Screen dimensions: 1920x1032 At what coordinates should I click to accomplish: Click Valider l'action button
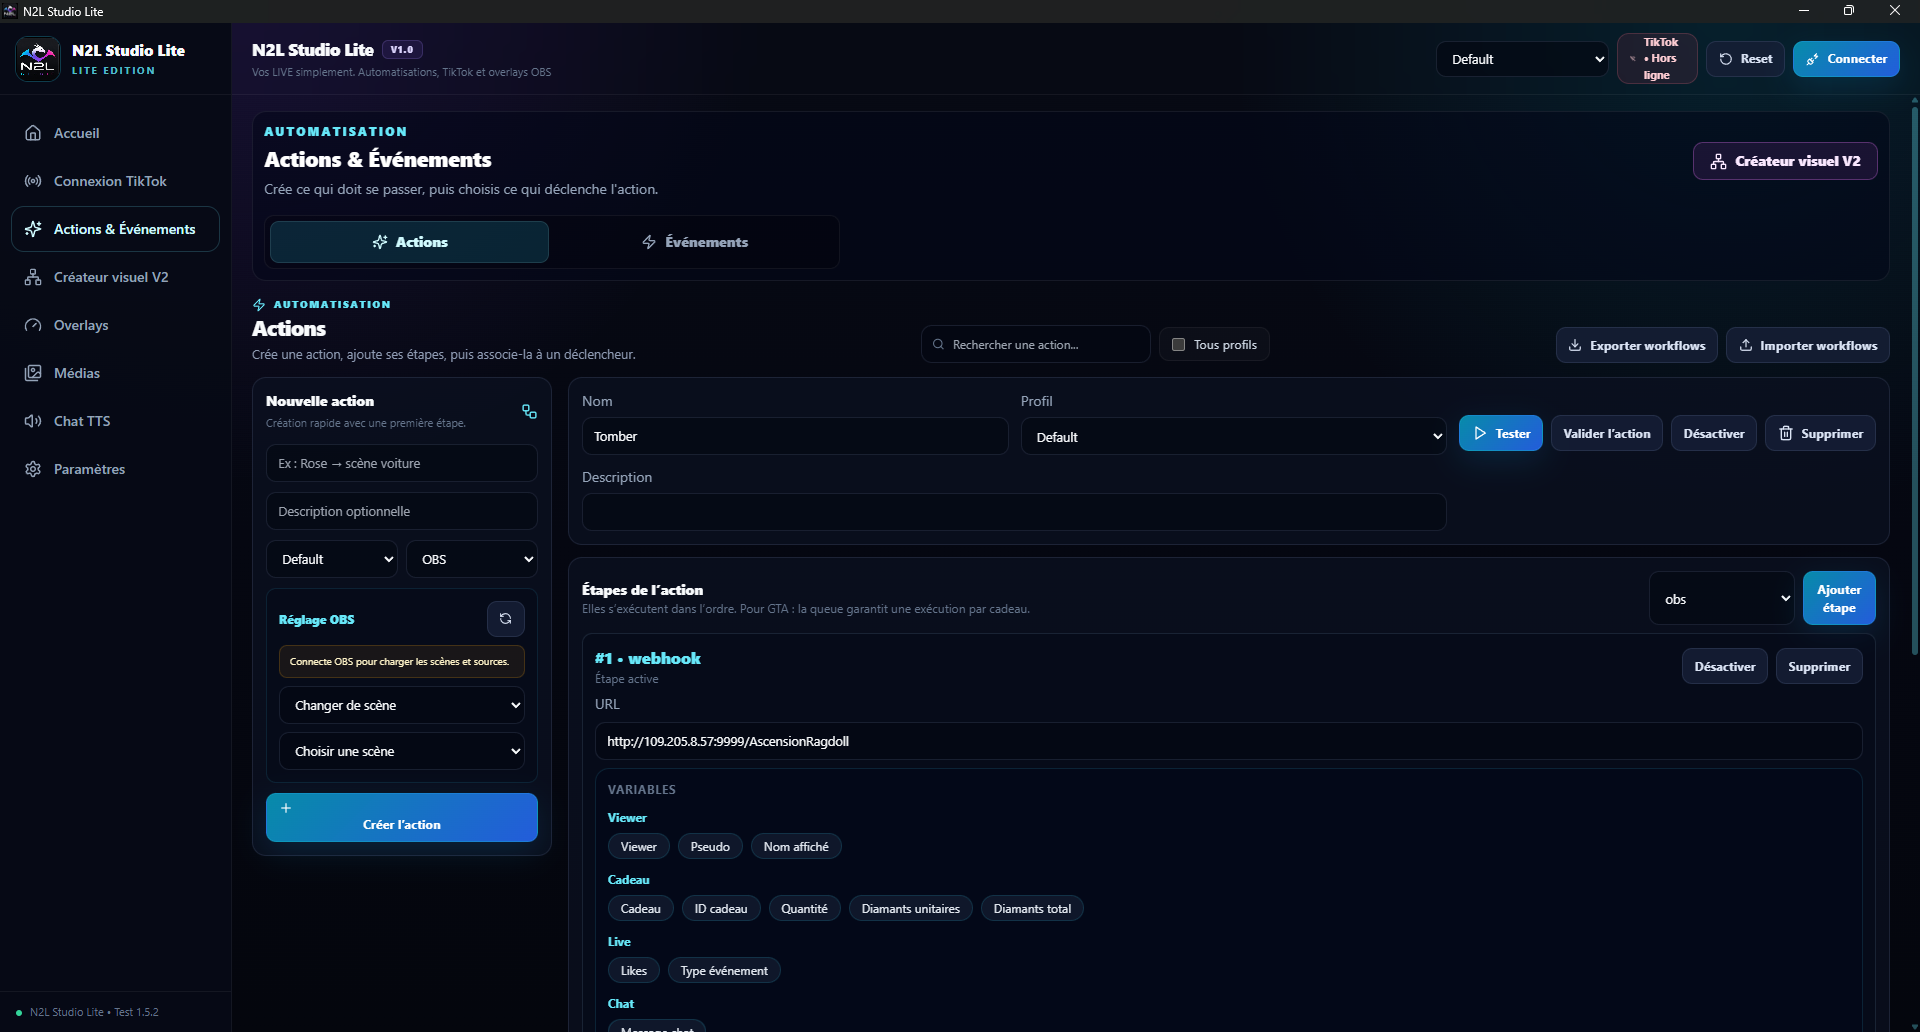coord(1606,434)
